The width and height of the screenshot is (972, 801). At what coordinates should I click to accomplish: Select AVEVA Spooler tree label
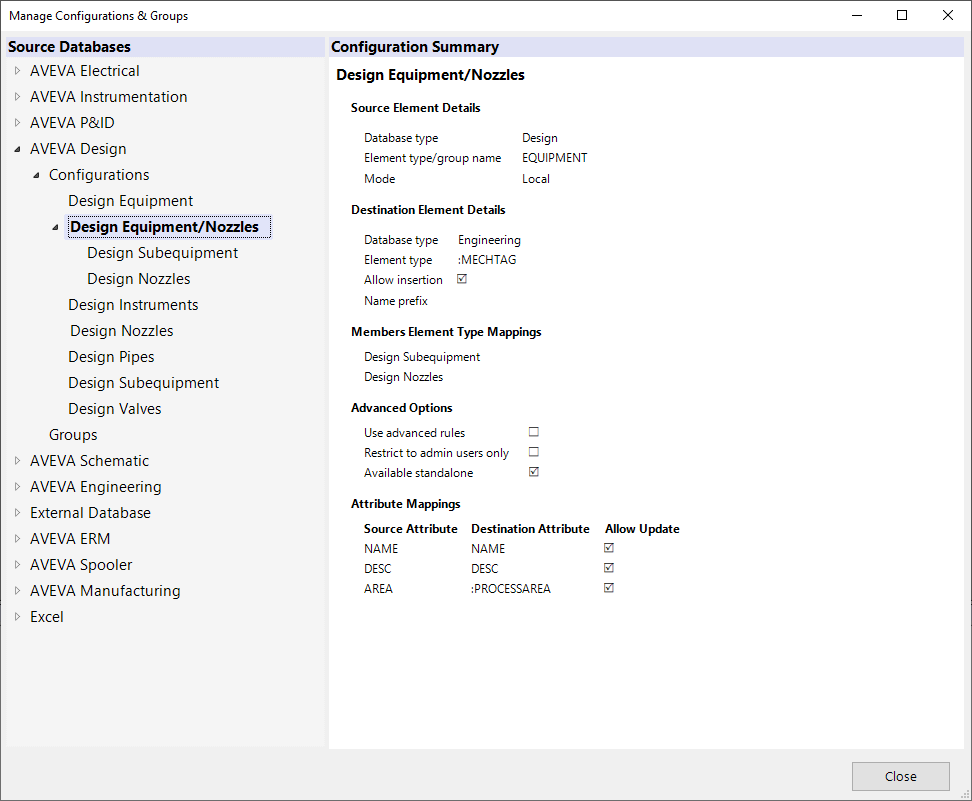[x=81, y=565]
